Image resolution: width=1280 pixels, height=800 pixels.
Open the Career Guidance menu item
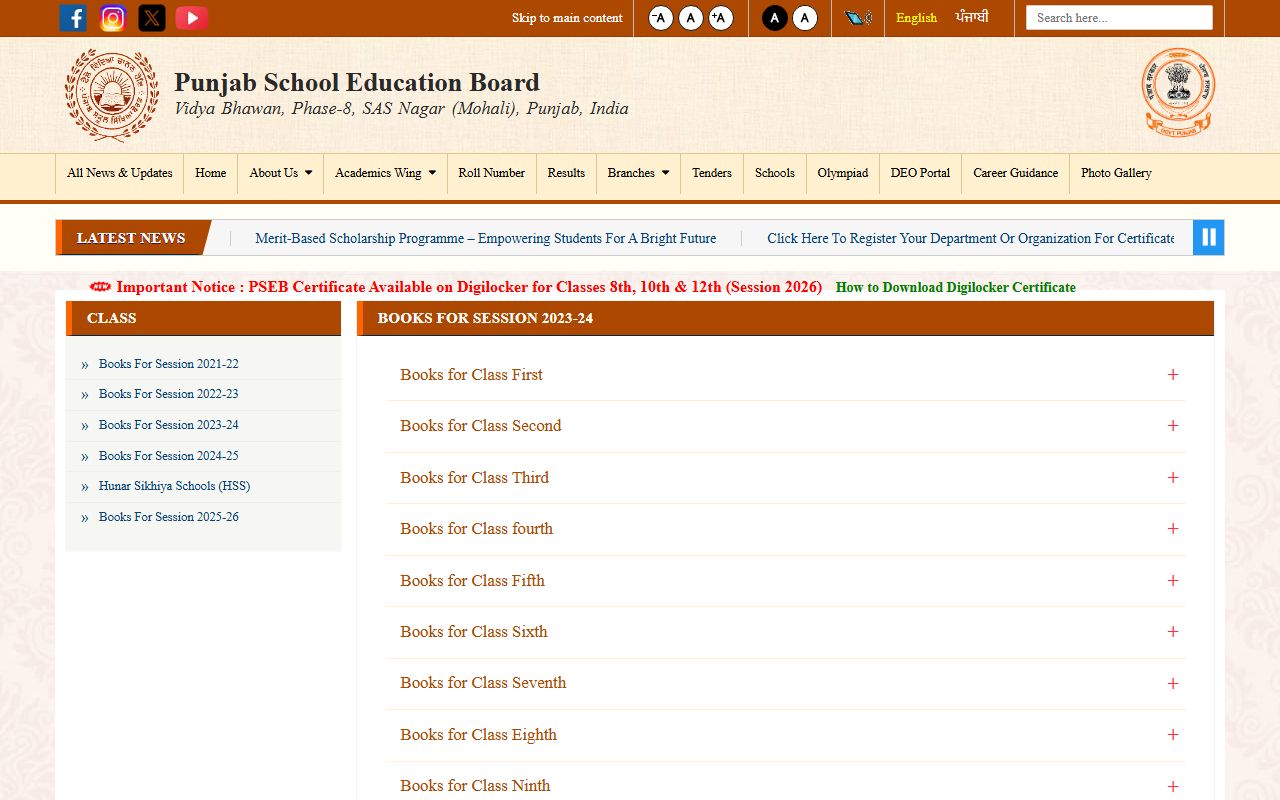pyautogui.click(x=1015, y=173)
